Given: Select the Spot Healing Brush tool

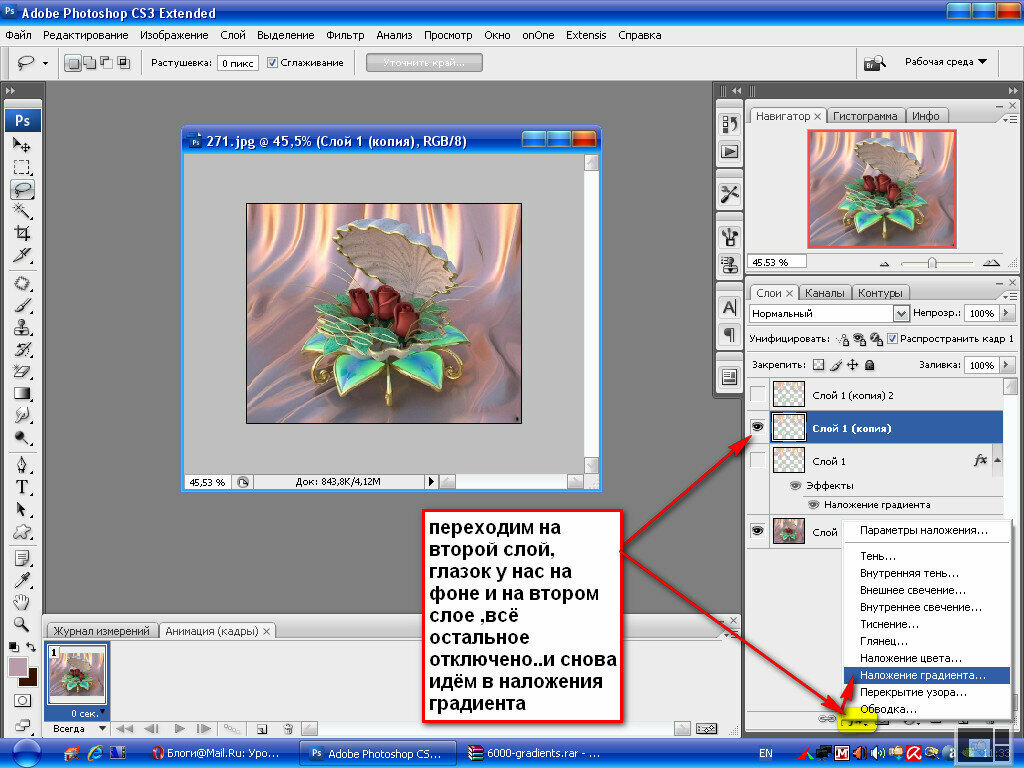Looking at the screenshot, I should point(22,283).
